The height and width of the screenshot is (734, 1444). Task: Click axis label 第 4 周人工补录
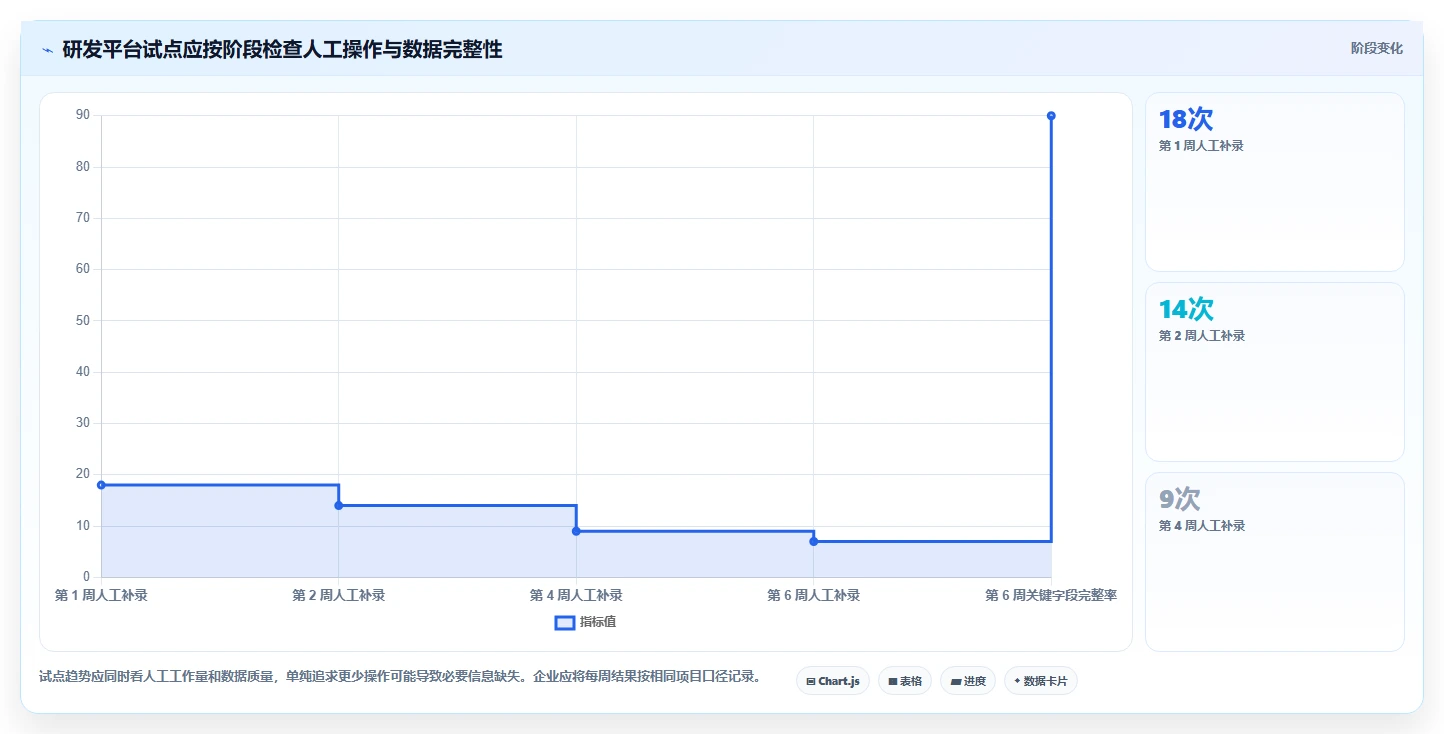click(x=576, y=595)
